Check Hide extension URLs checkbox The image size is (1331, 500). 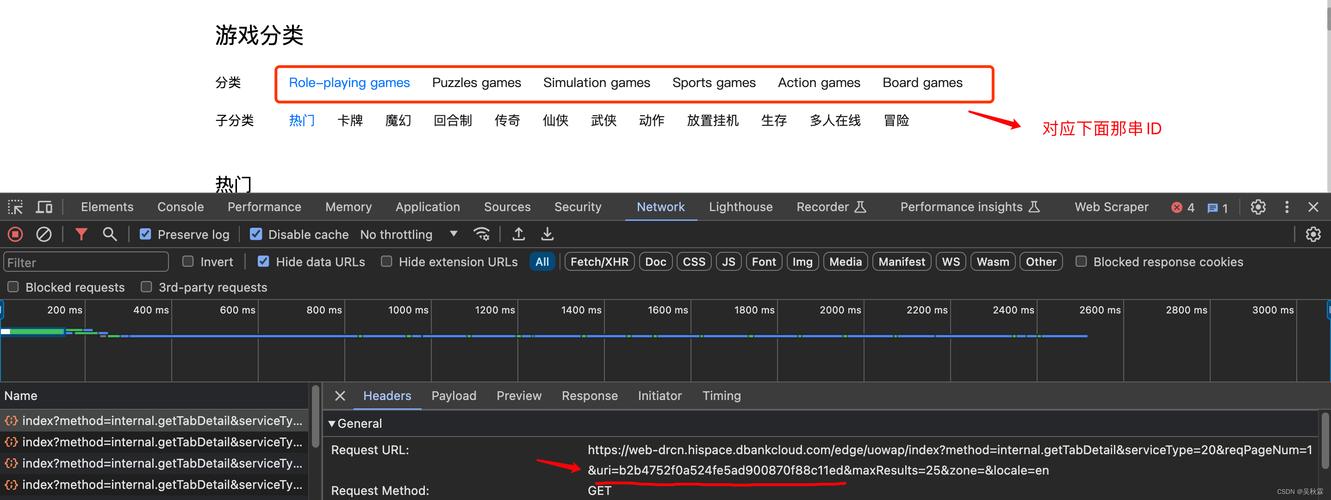coord(387,261)
